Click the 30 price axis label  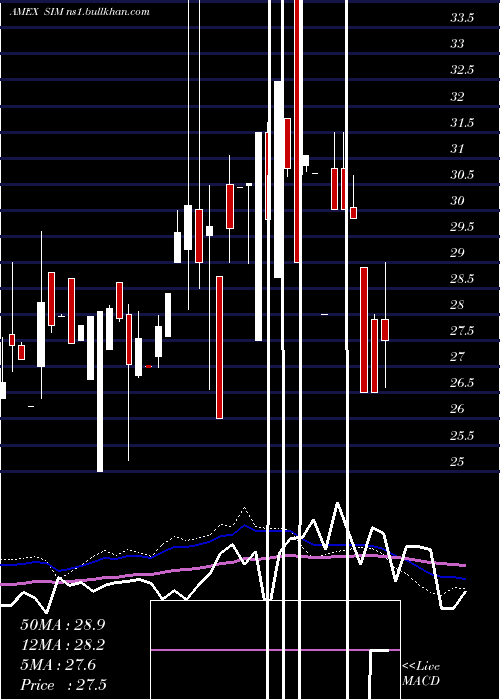point(457,200)
